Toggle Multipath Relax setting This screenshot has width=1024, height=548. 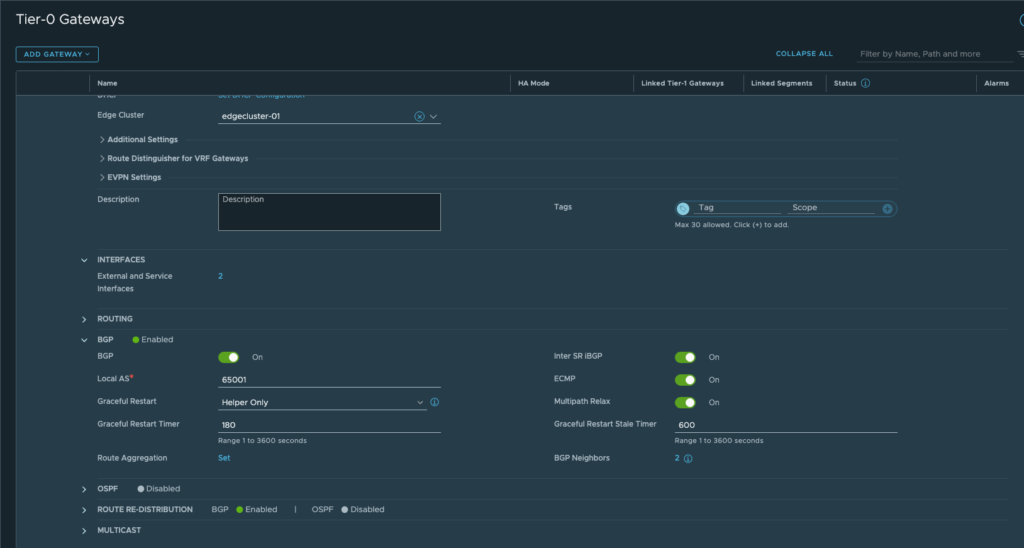point(685,403)
